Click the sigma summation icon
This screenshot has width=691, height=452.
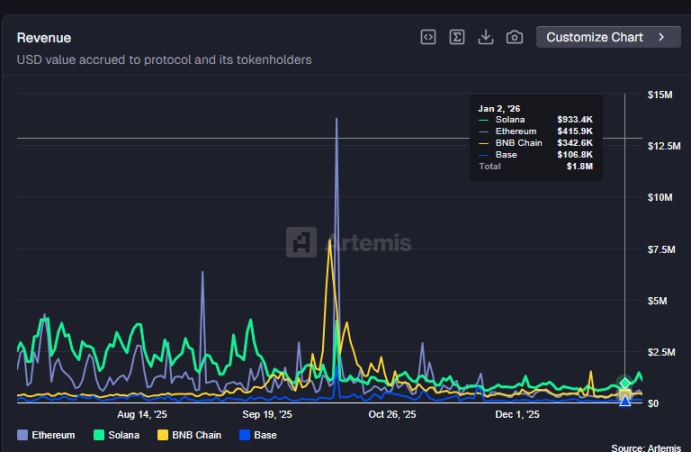pos(457,37)
